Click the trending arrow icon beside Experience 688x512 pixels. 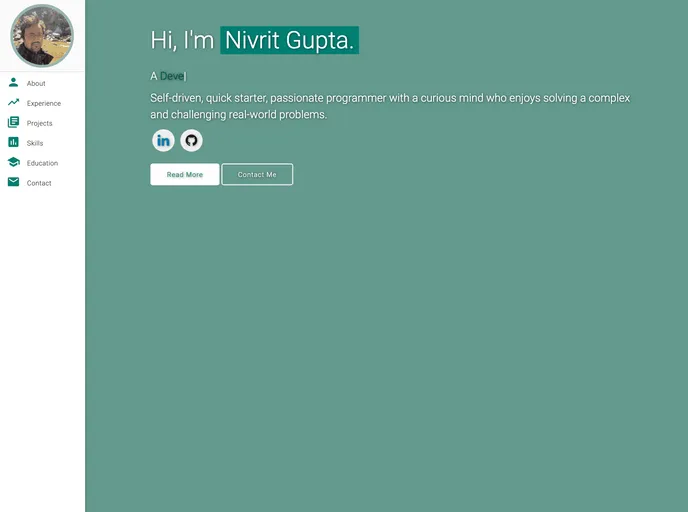13,103
